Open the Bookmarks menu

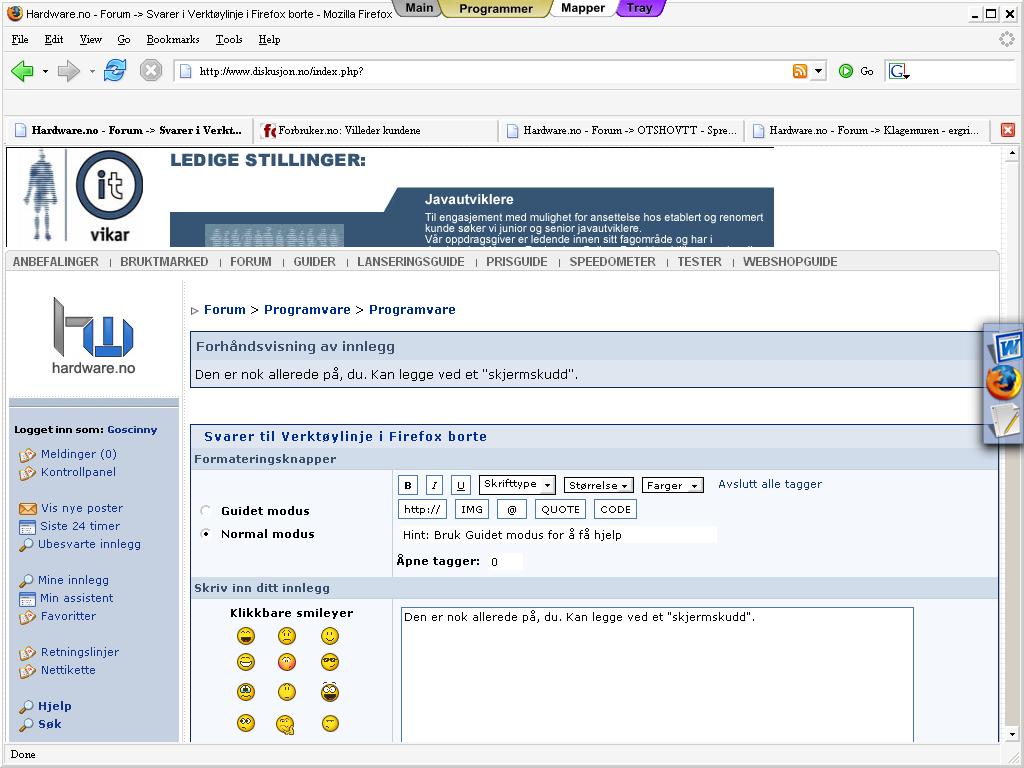pos(173,39)
